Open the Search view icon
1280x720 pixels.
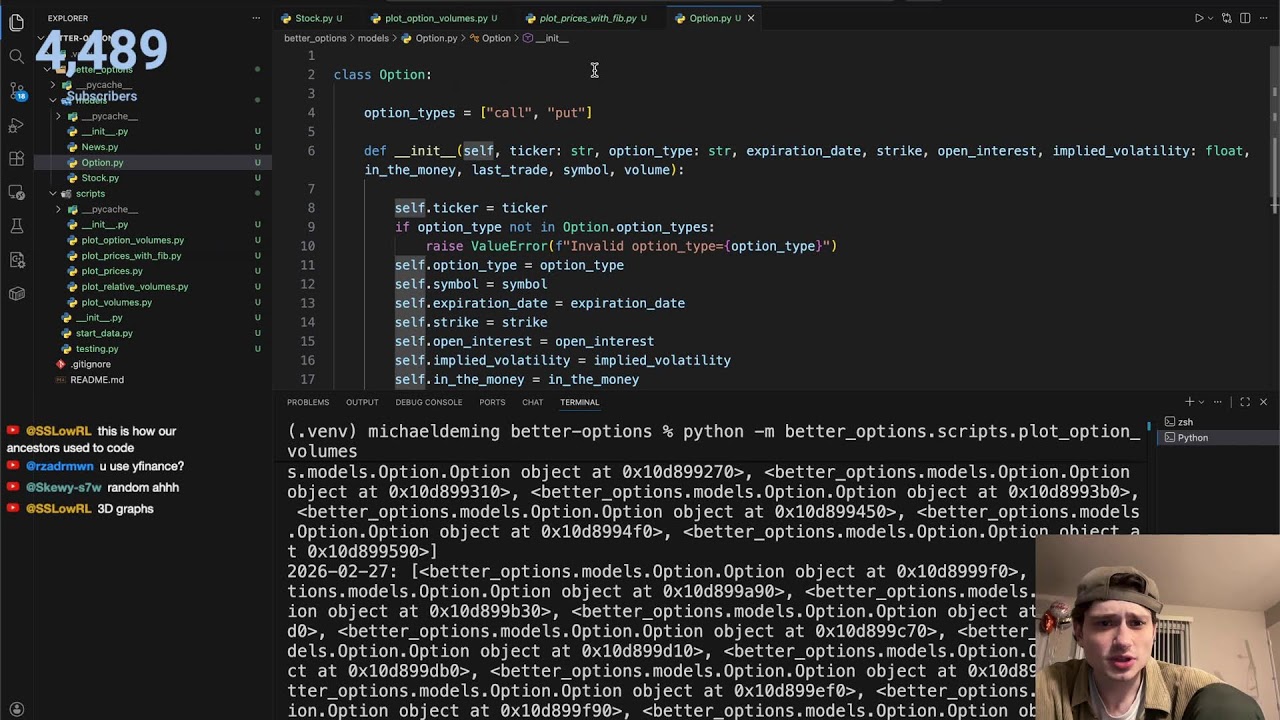pos(16,57)
